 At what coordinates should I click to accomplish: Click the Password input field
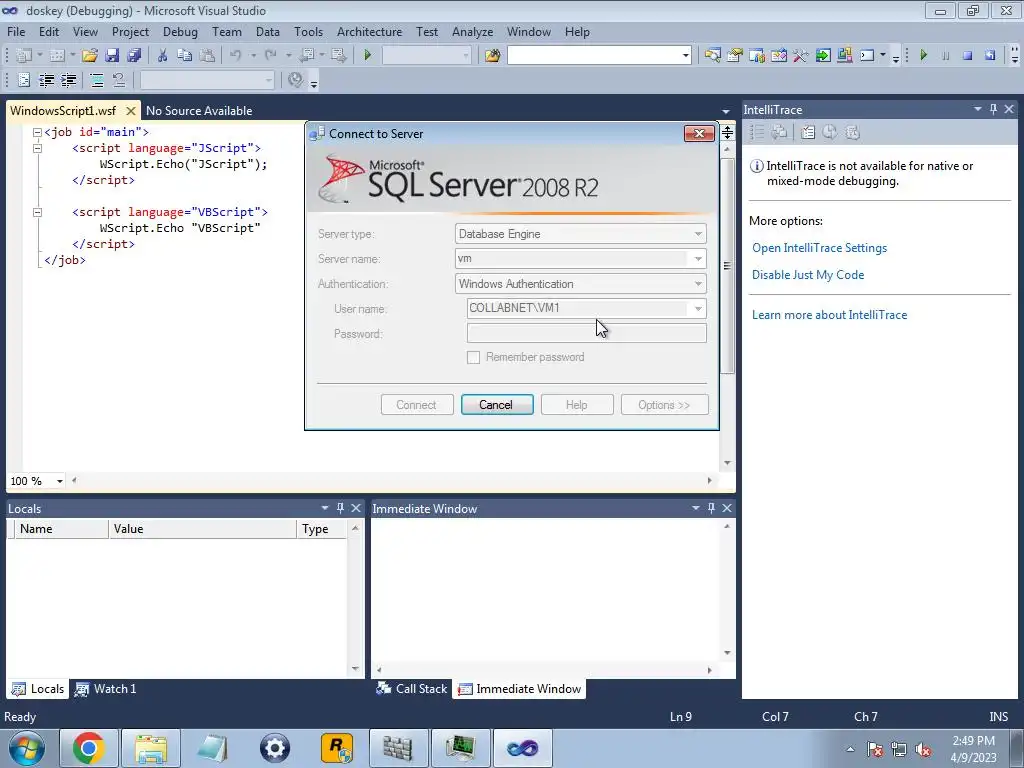click(x=586, y=333)
